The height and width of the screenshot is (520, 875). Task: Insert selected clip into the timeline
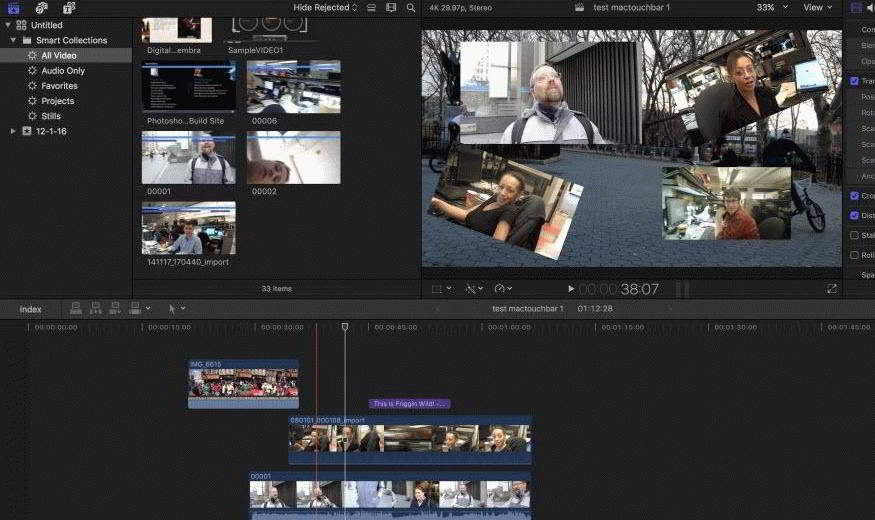coord(96,309)
